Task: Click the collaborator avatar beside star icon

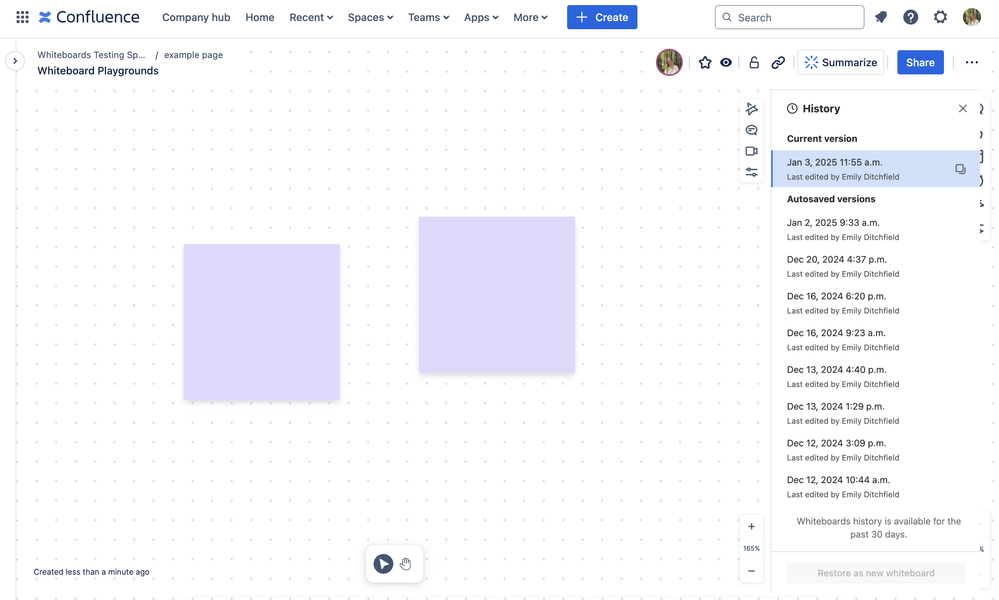Action: click(669, 62)
